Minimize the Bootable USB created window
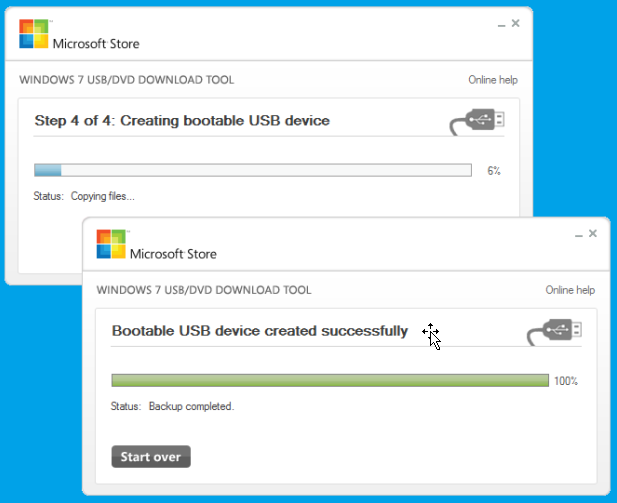 [x=578, y=233]
